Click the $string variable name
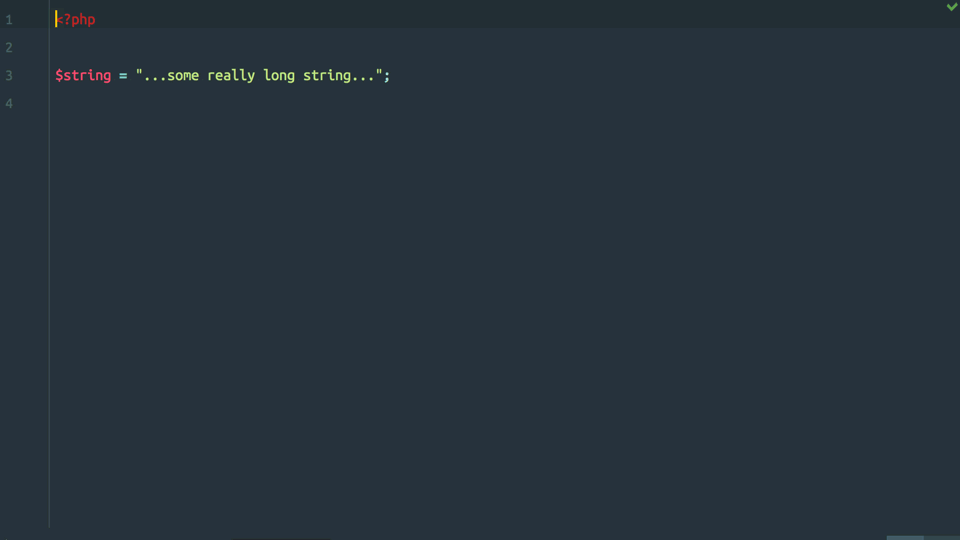 (x=83, y=75)
